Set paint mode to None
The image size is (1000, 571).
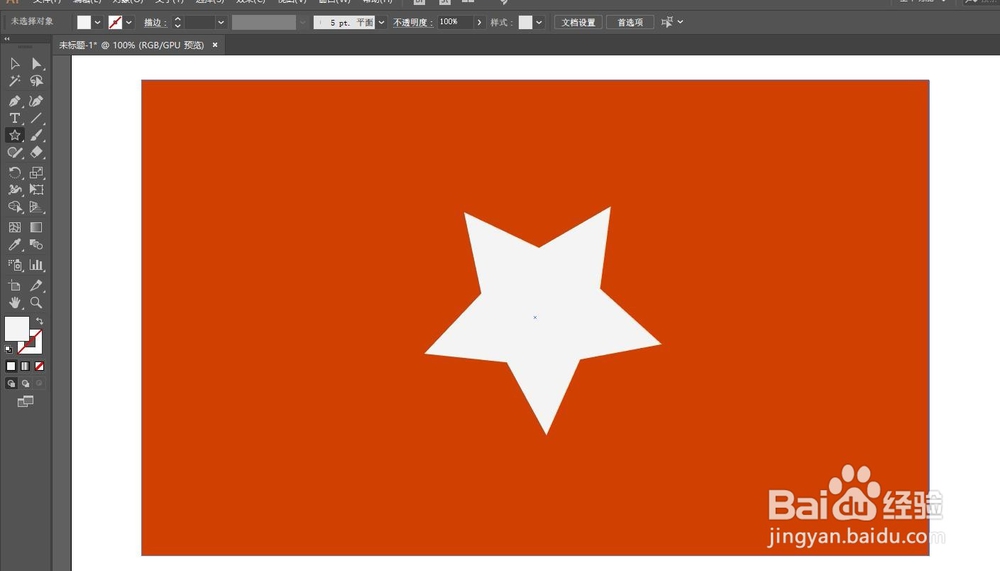click(x=40, y=366)
